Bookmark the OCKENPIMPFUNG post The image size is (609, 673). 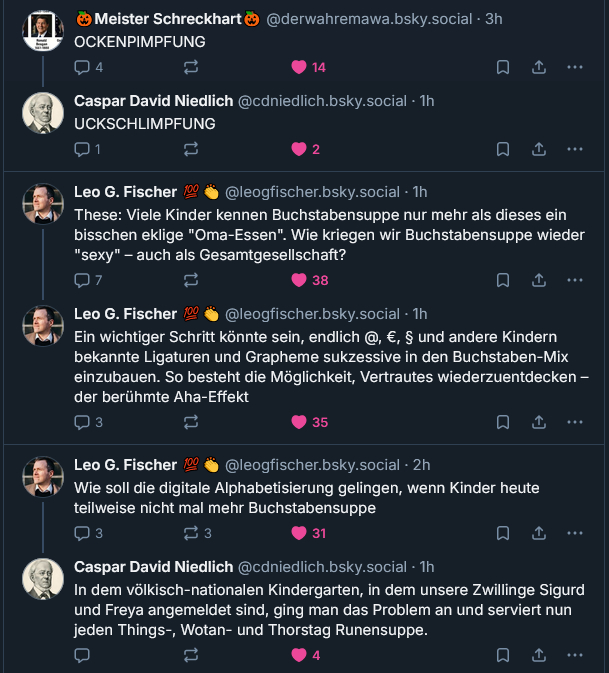(503, 67)
